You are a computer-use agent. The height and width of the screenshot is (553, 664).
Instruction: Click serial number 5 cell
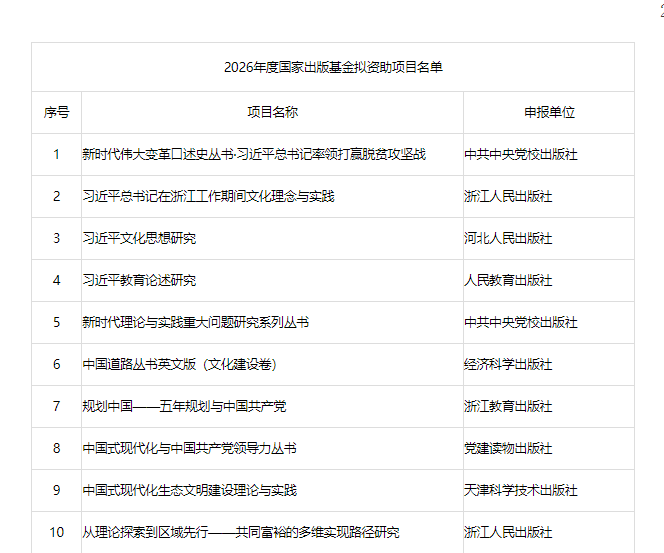[56, 322]
